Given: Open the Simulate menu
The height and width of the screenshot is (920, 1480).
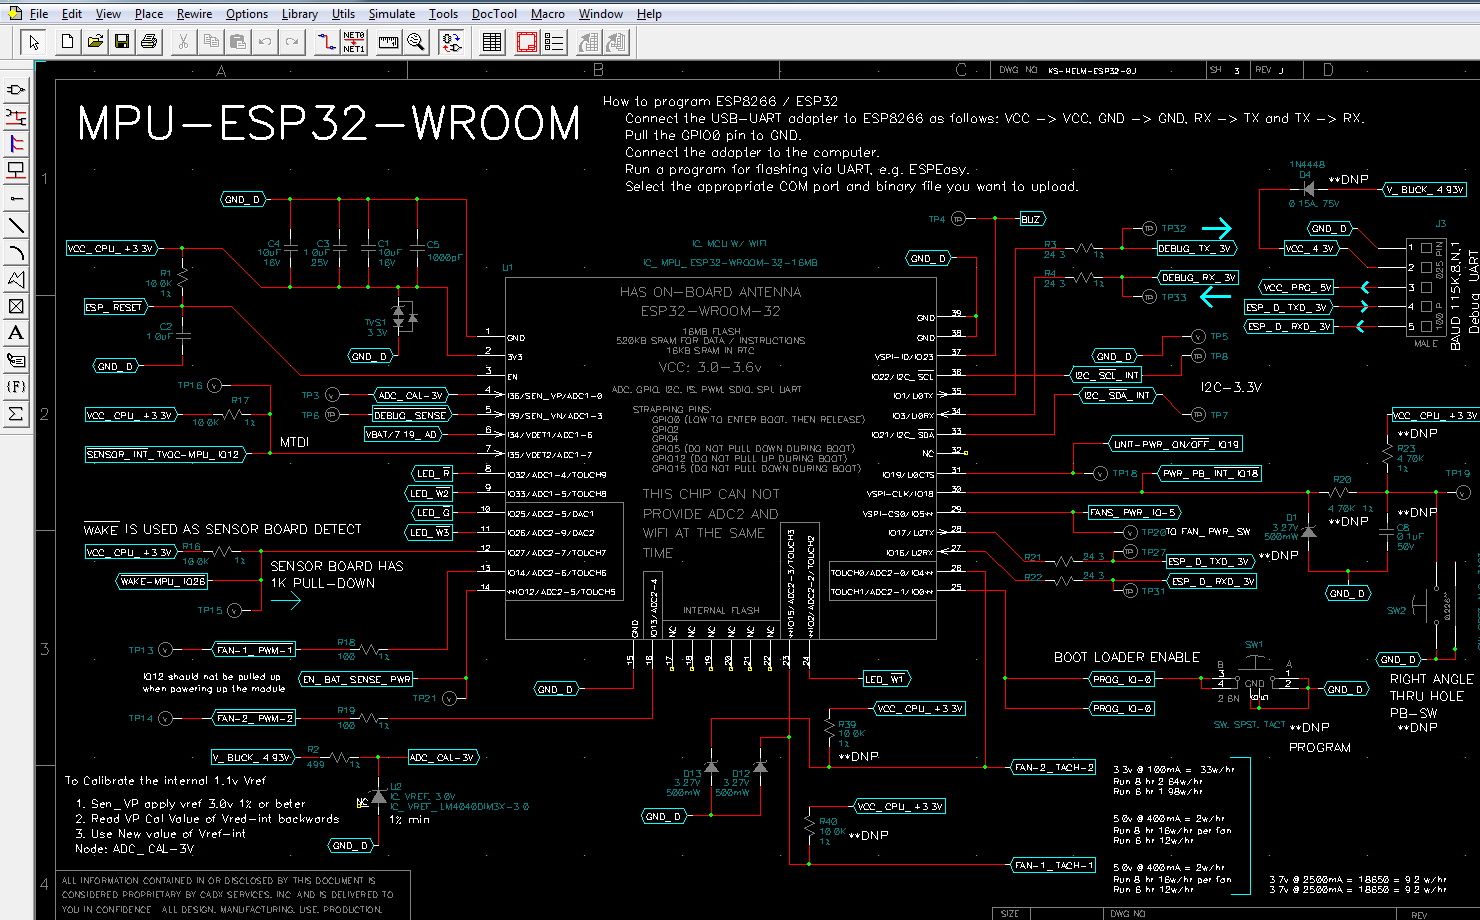Looking at the screenshot, I should pyautogui.click(x=392, y=14).
